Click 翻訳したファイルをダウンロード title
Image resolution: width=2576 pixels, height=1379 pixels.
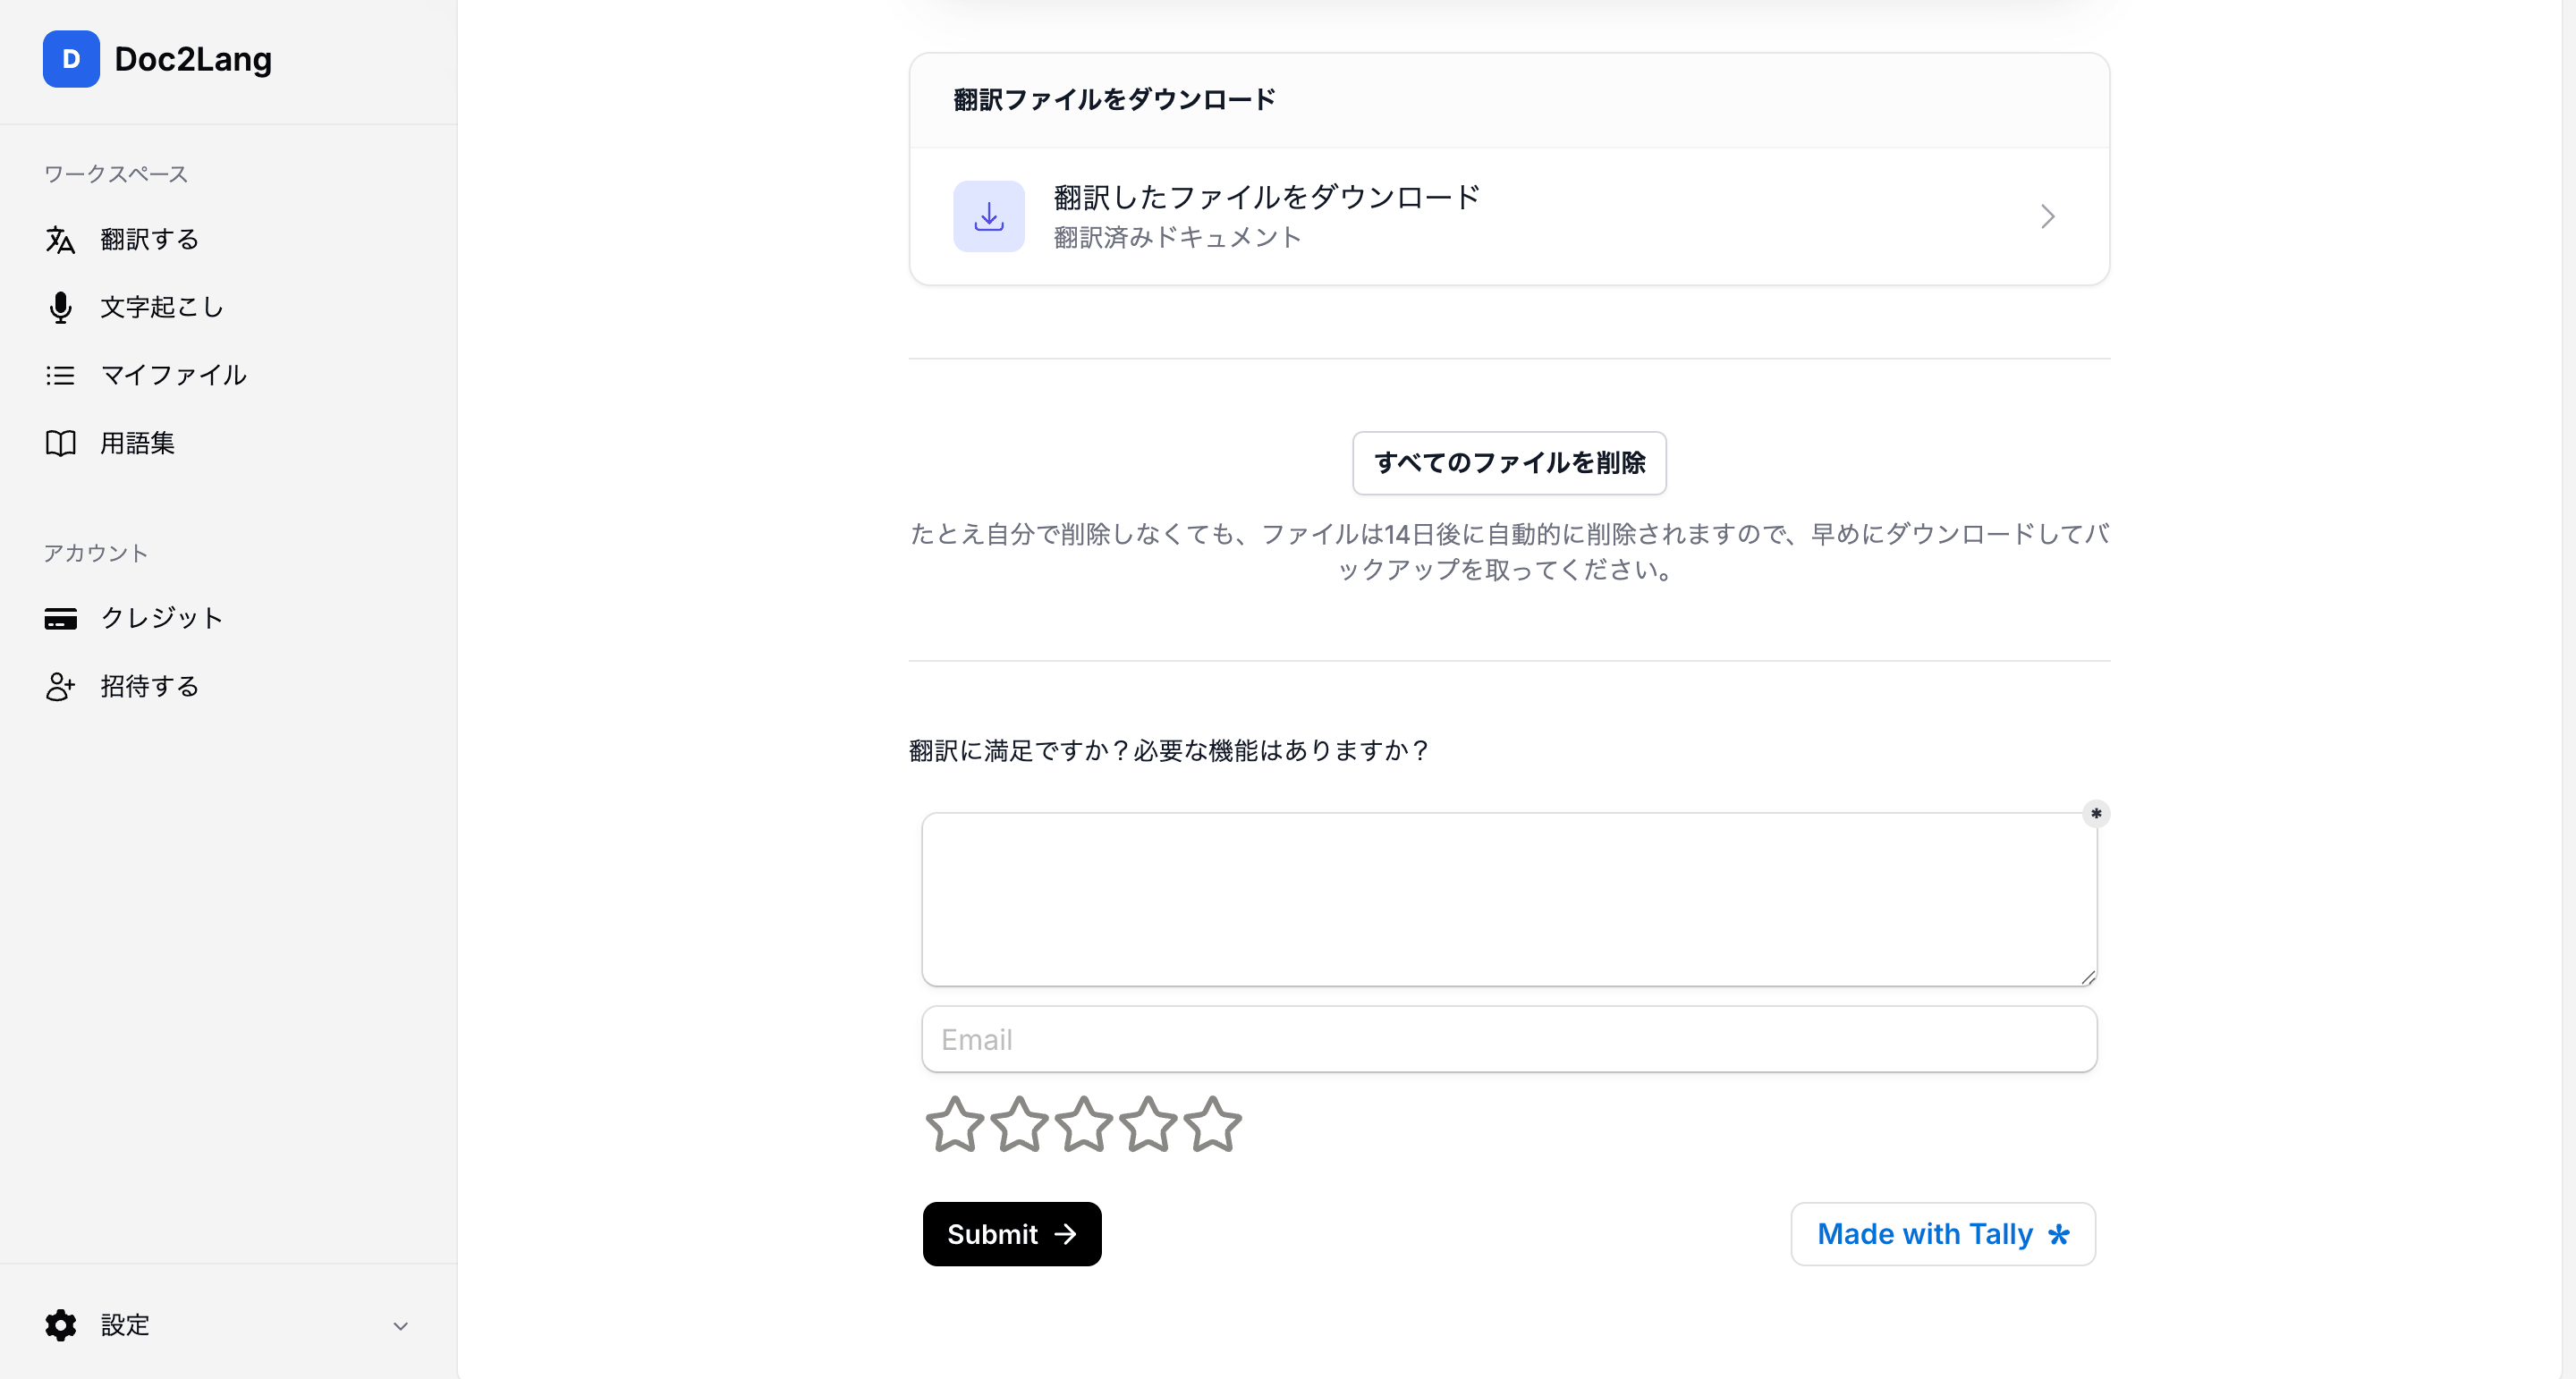click(1267, 198)
